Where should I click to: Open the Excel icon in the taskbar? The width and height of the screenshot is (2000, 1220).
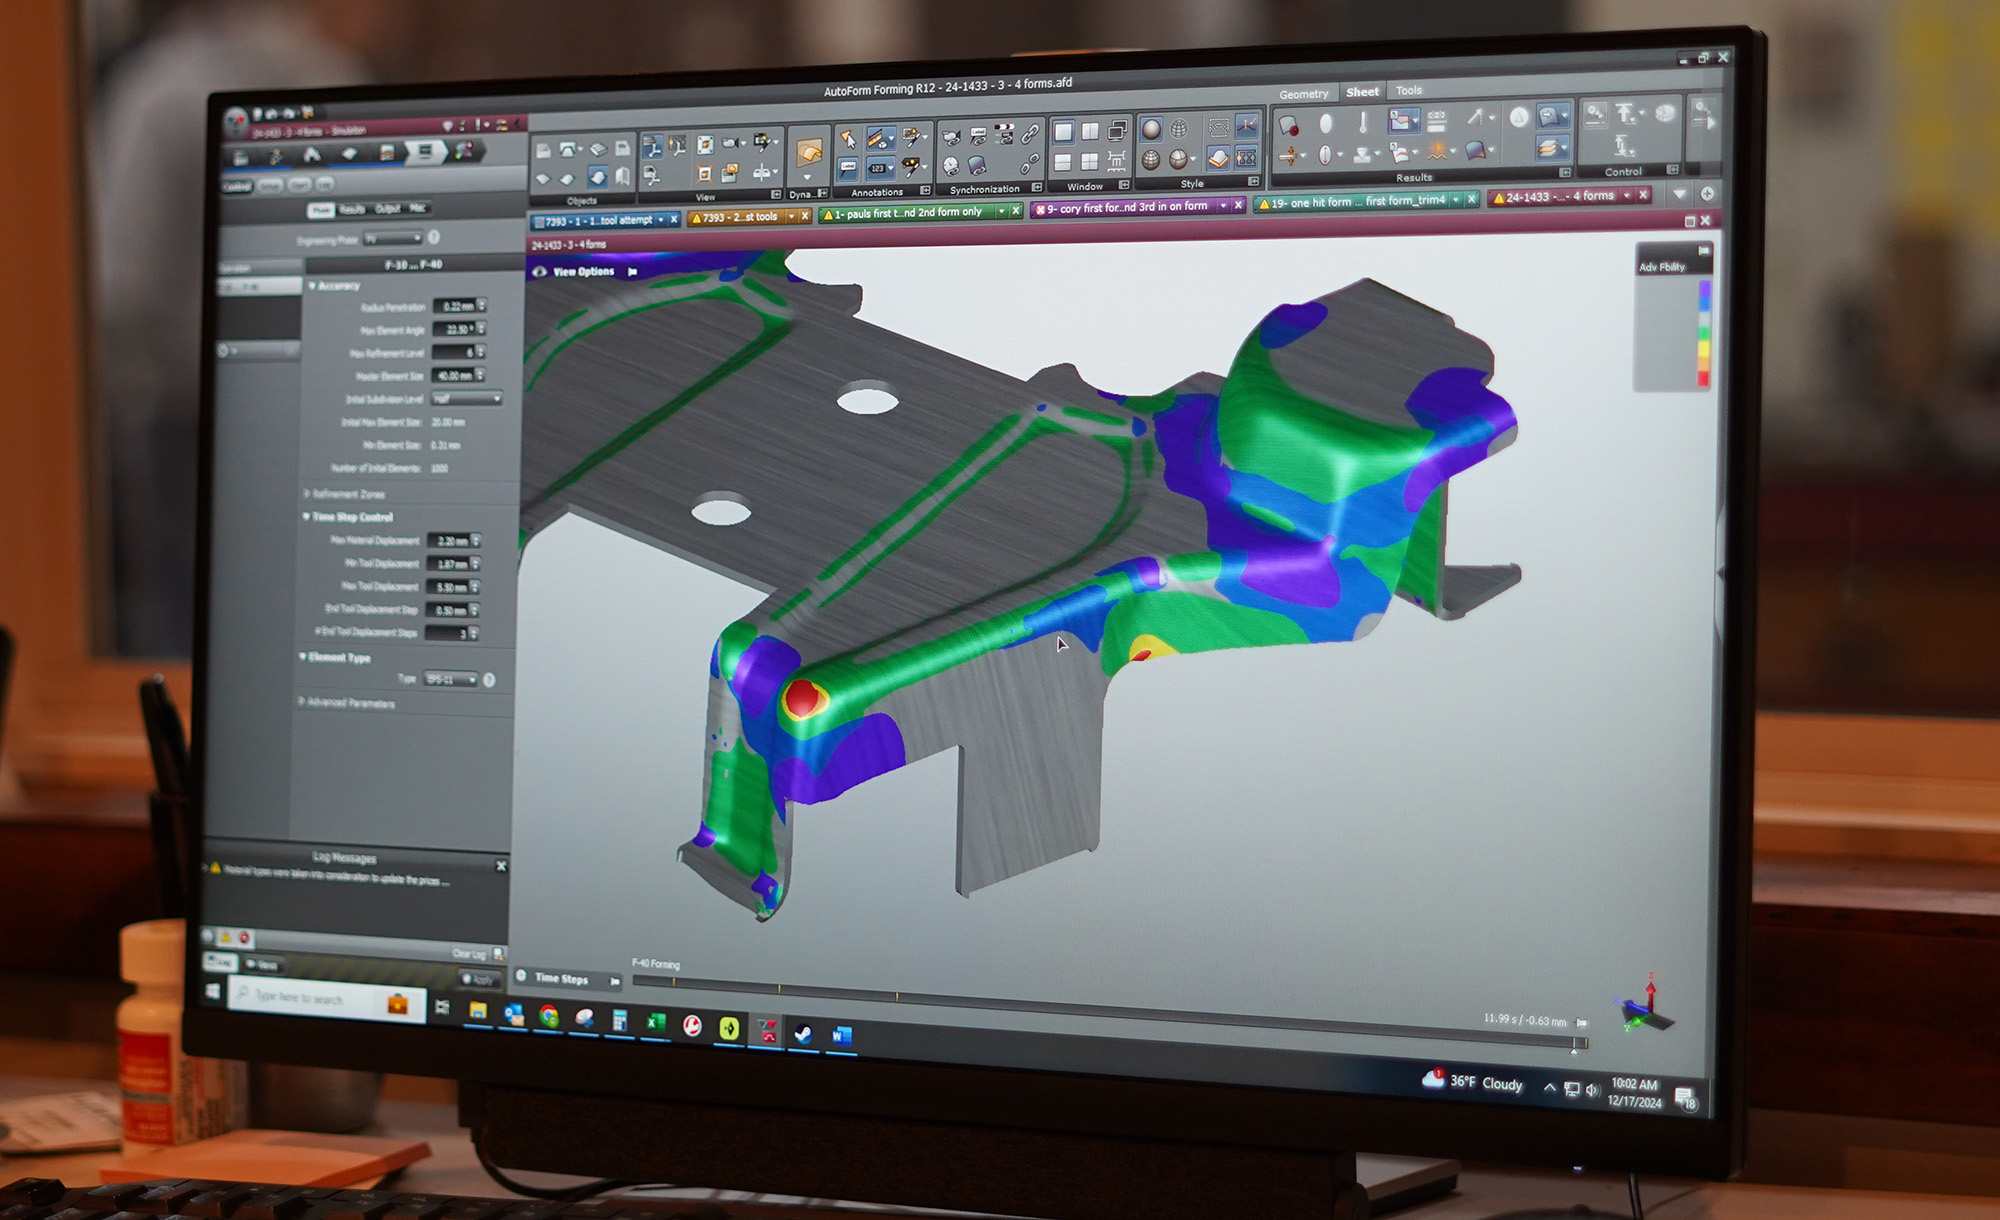tap(656, 1022)
